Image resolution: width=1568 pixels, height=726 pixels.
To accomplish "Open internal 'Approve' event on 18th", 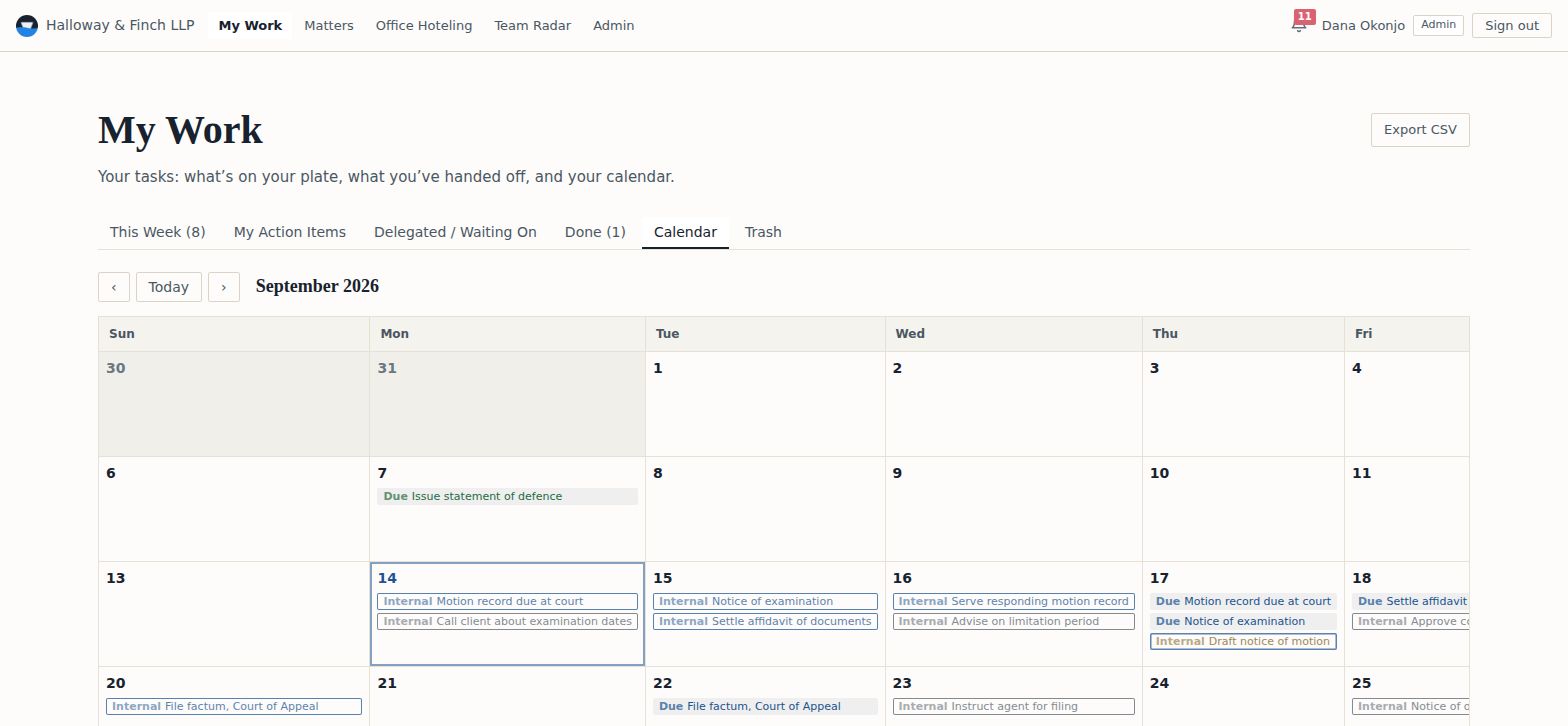I will click(1411, 621).
